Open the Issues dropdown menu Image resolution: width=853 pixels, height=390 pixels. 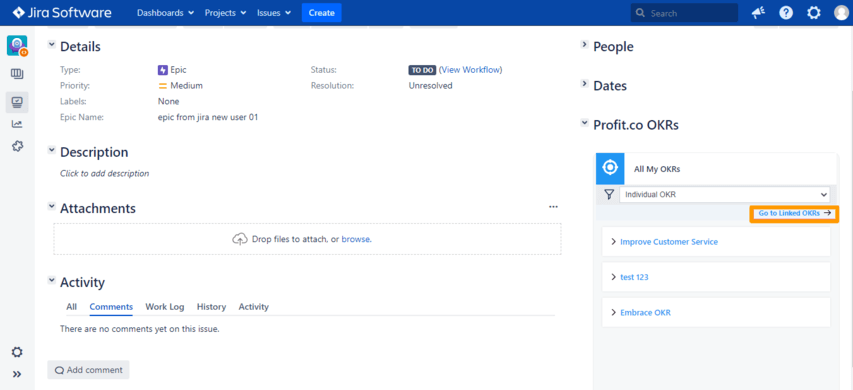click(274, 13)
